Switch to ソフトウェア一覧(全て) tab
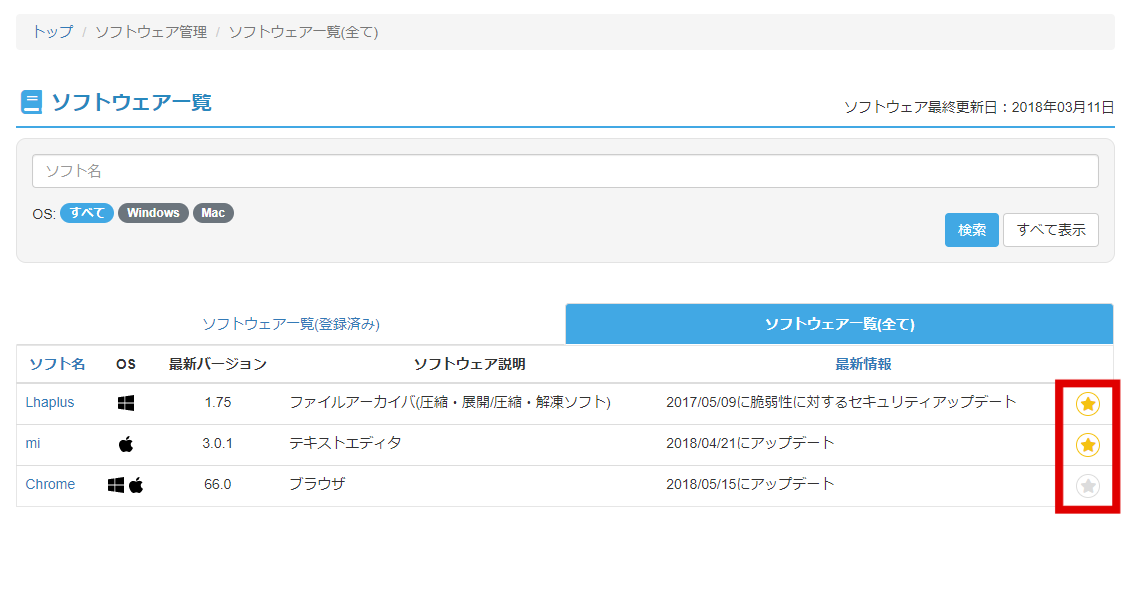Screen dimensions: 1131x593 (839, 324)
